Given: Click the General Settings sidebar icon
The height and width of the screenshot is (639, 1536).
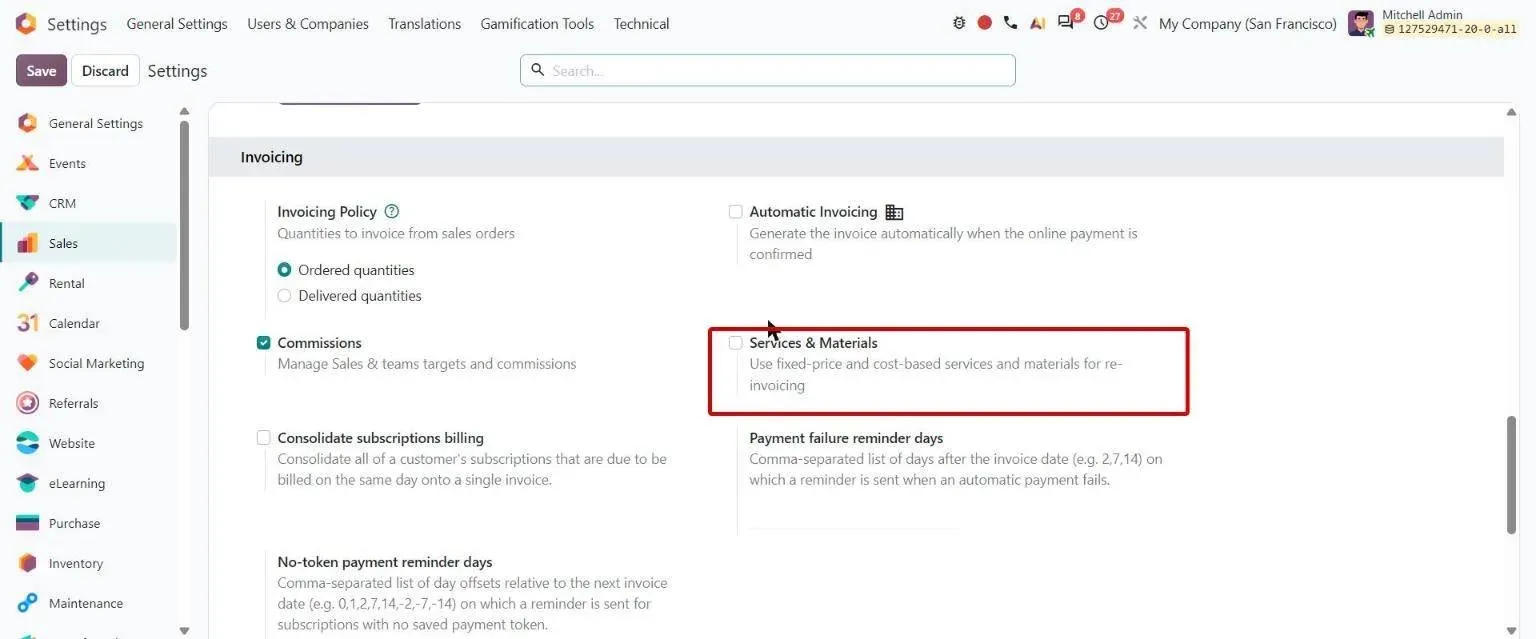Looking at the screenshot, I should (28, 123).
